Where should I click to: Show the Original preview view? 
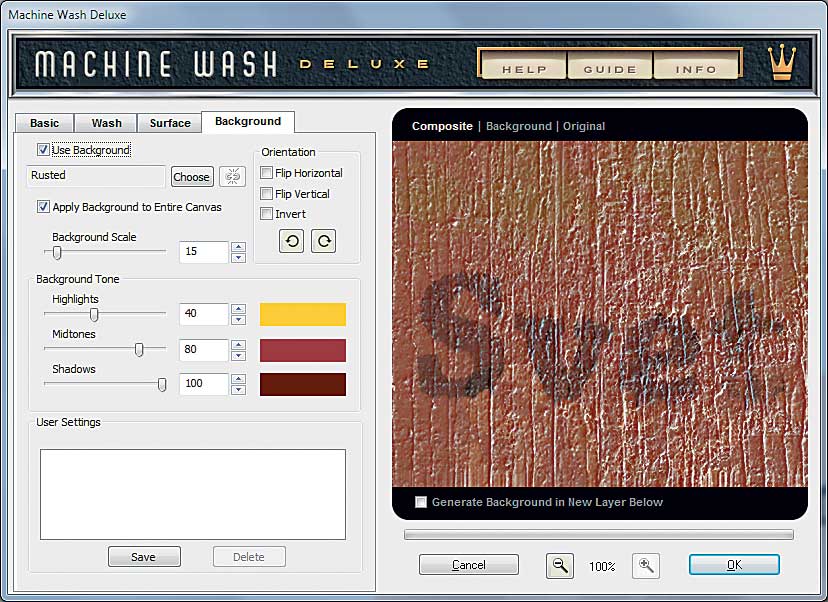tap(584, 126)
